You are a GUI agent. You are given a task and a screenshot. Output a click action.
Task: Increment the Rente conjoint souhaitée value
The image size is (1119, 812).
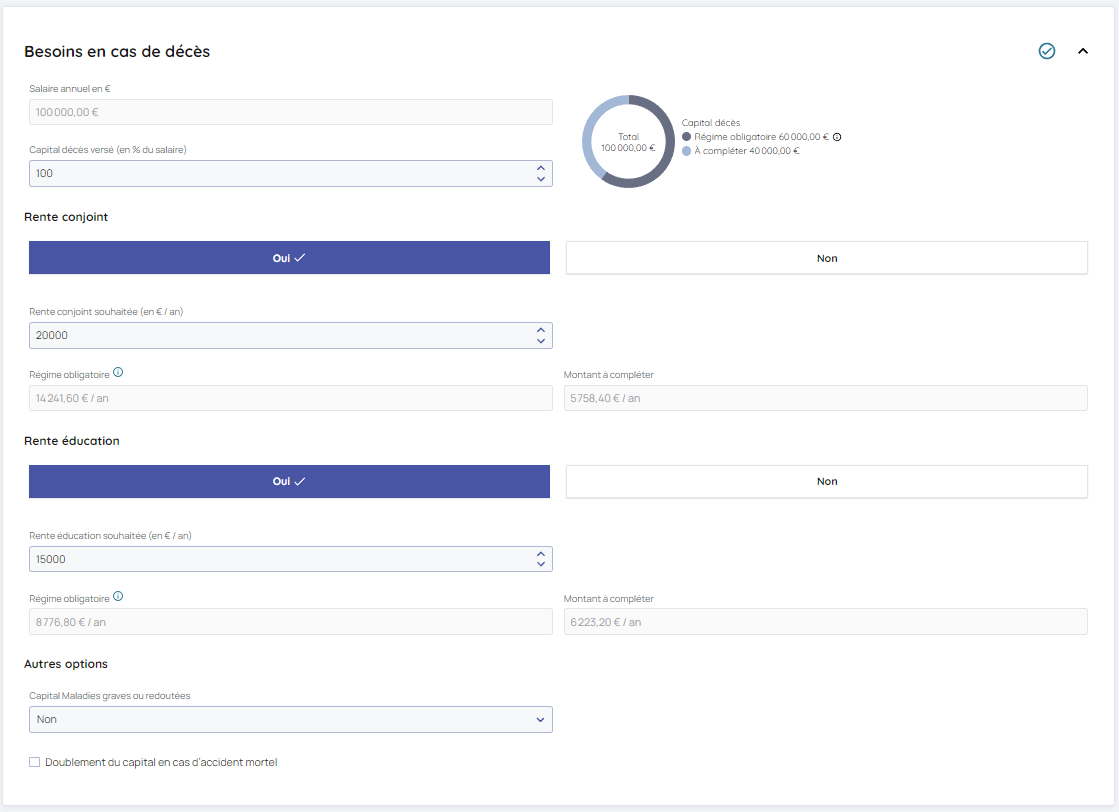pyautogui.click(x=541, y=330)
